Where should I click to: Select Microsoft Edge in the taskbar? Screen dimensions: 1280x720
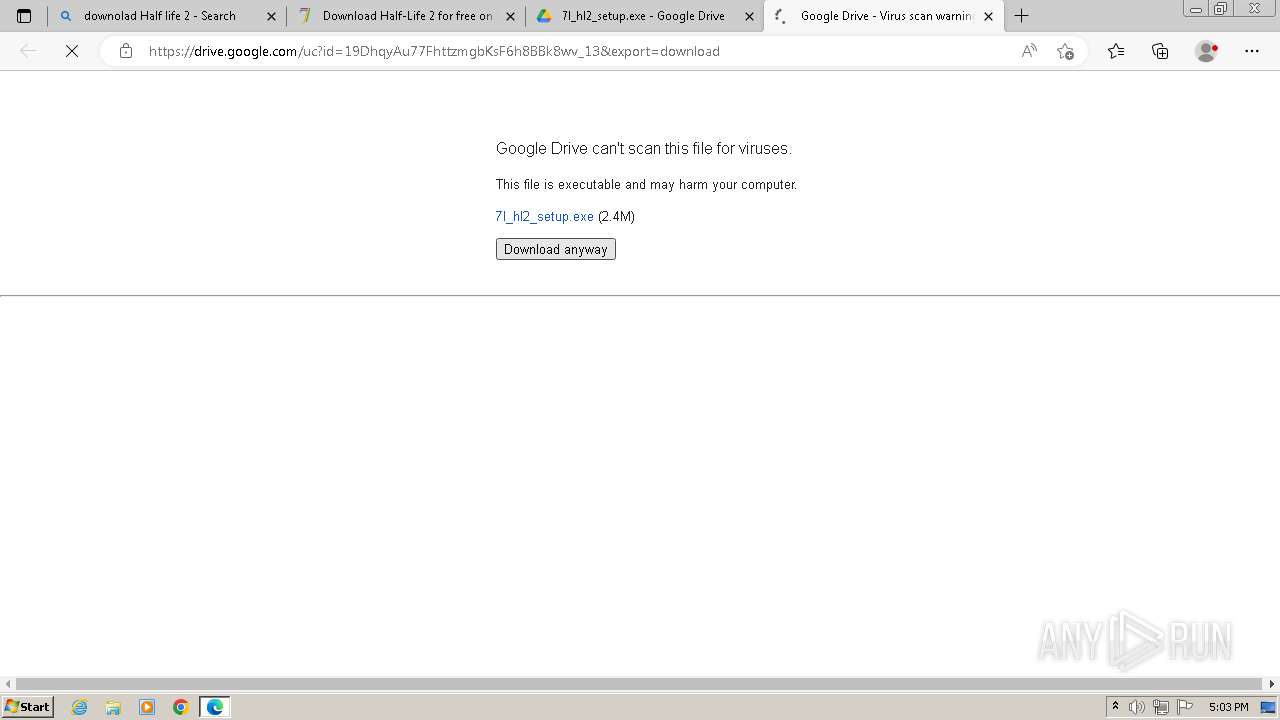pos(215,707)
